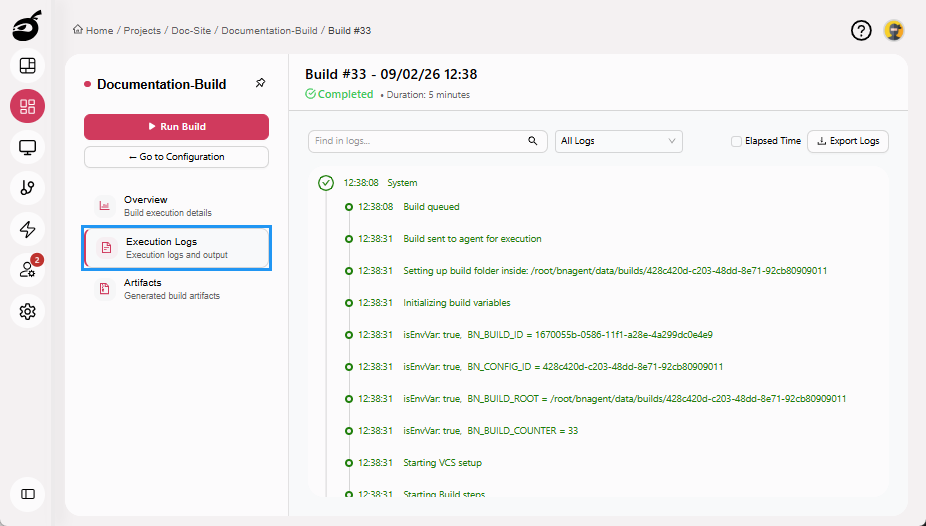This screenshot has width=926, height=526.
Task: Click the Duration: 5 minutes text
Action: [428, 94]
